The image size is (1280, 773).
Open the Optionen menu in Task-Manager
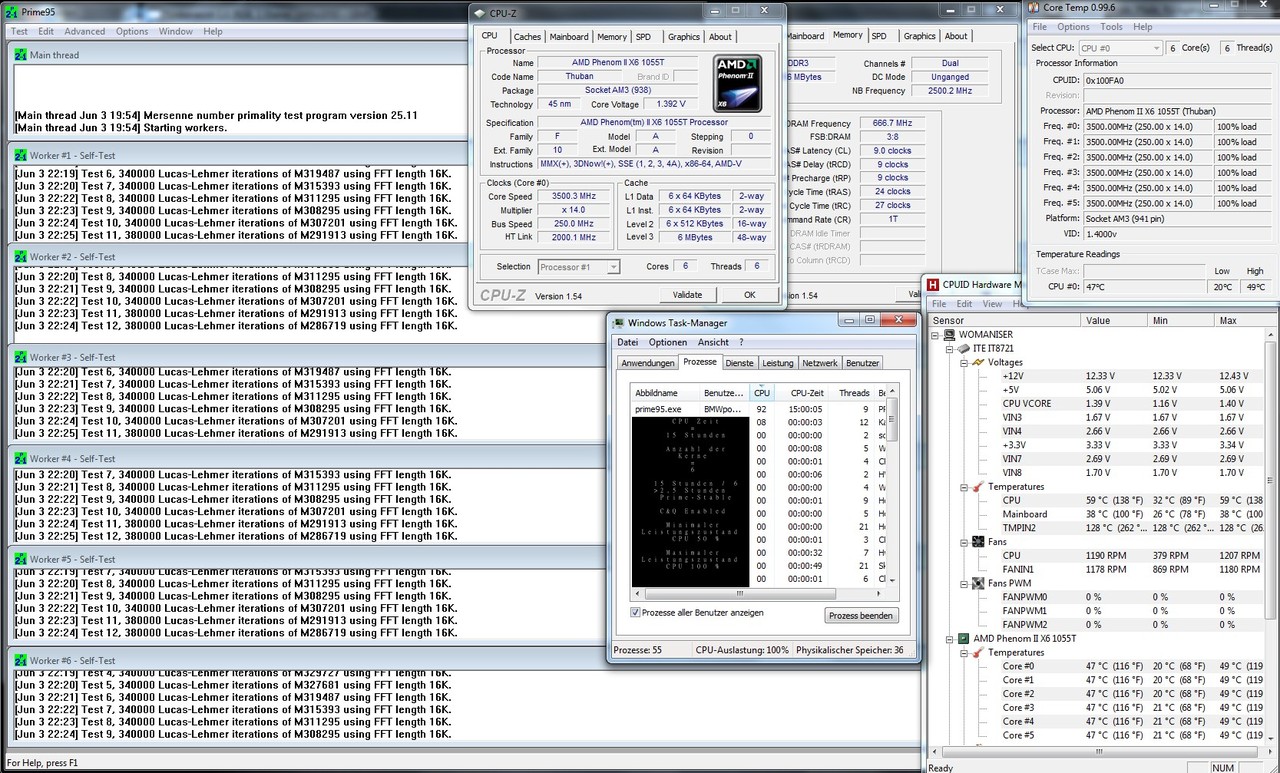tap(668, 342)
